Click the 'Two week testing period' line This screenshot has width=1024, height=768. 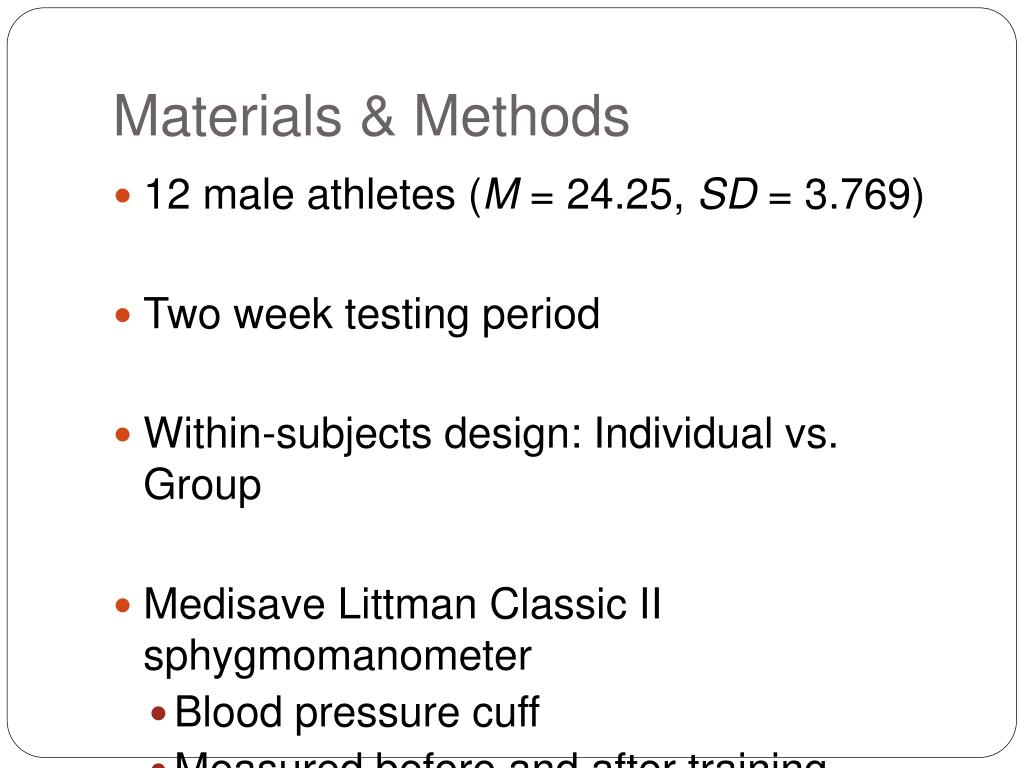372,314
